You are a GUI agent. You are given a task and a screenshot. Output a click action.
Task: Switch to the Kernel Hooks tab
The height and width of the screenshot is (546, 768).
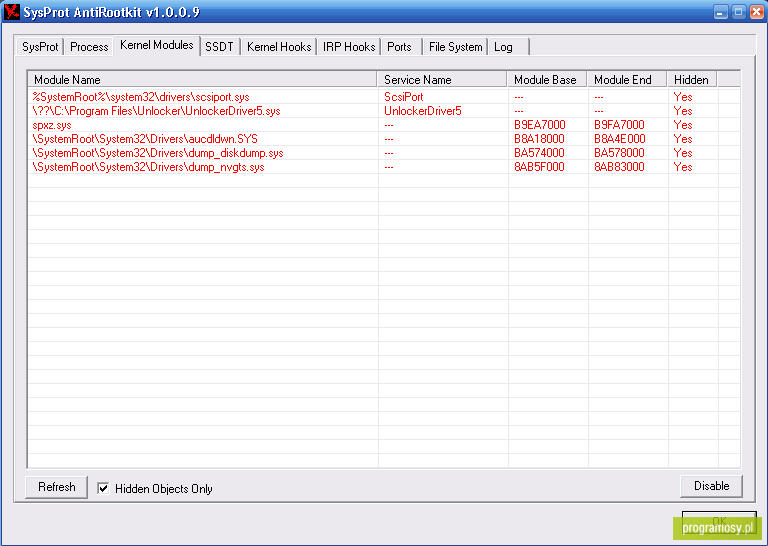[x=279, y=47]
